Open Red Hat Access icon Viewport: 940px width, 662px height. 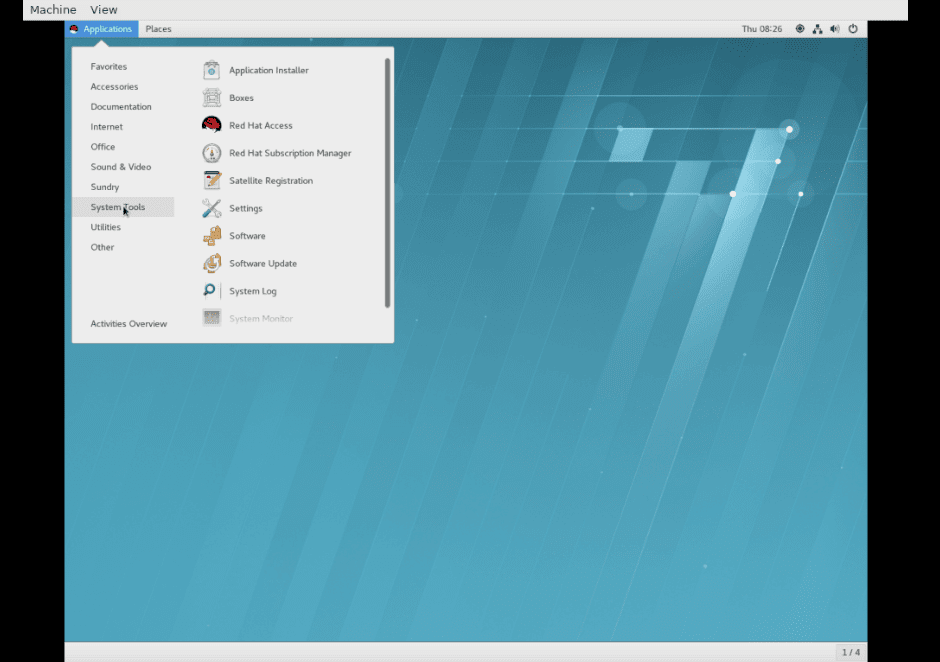[212, 126]
